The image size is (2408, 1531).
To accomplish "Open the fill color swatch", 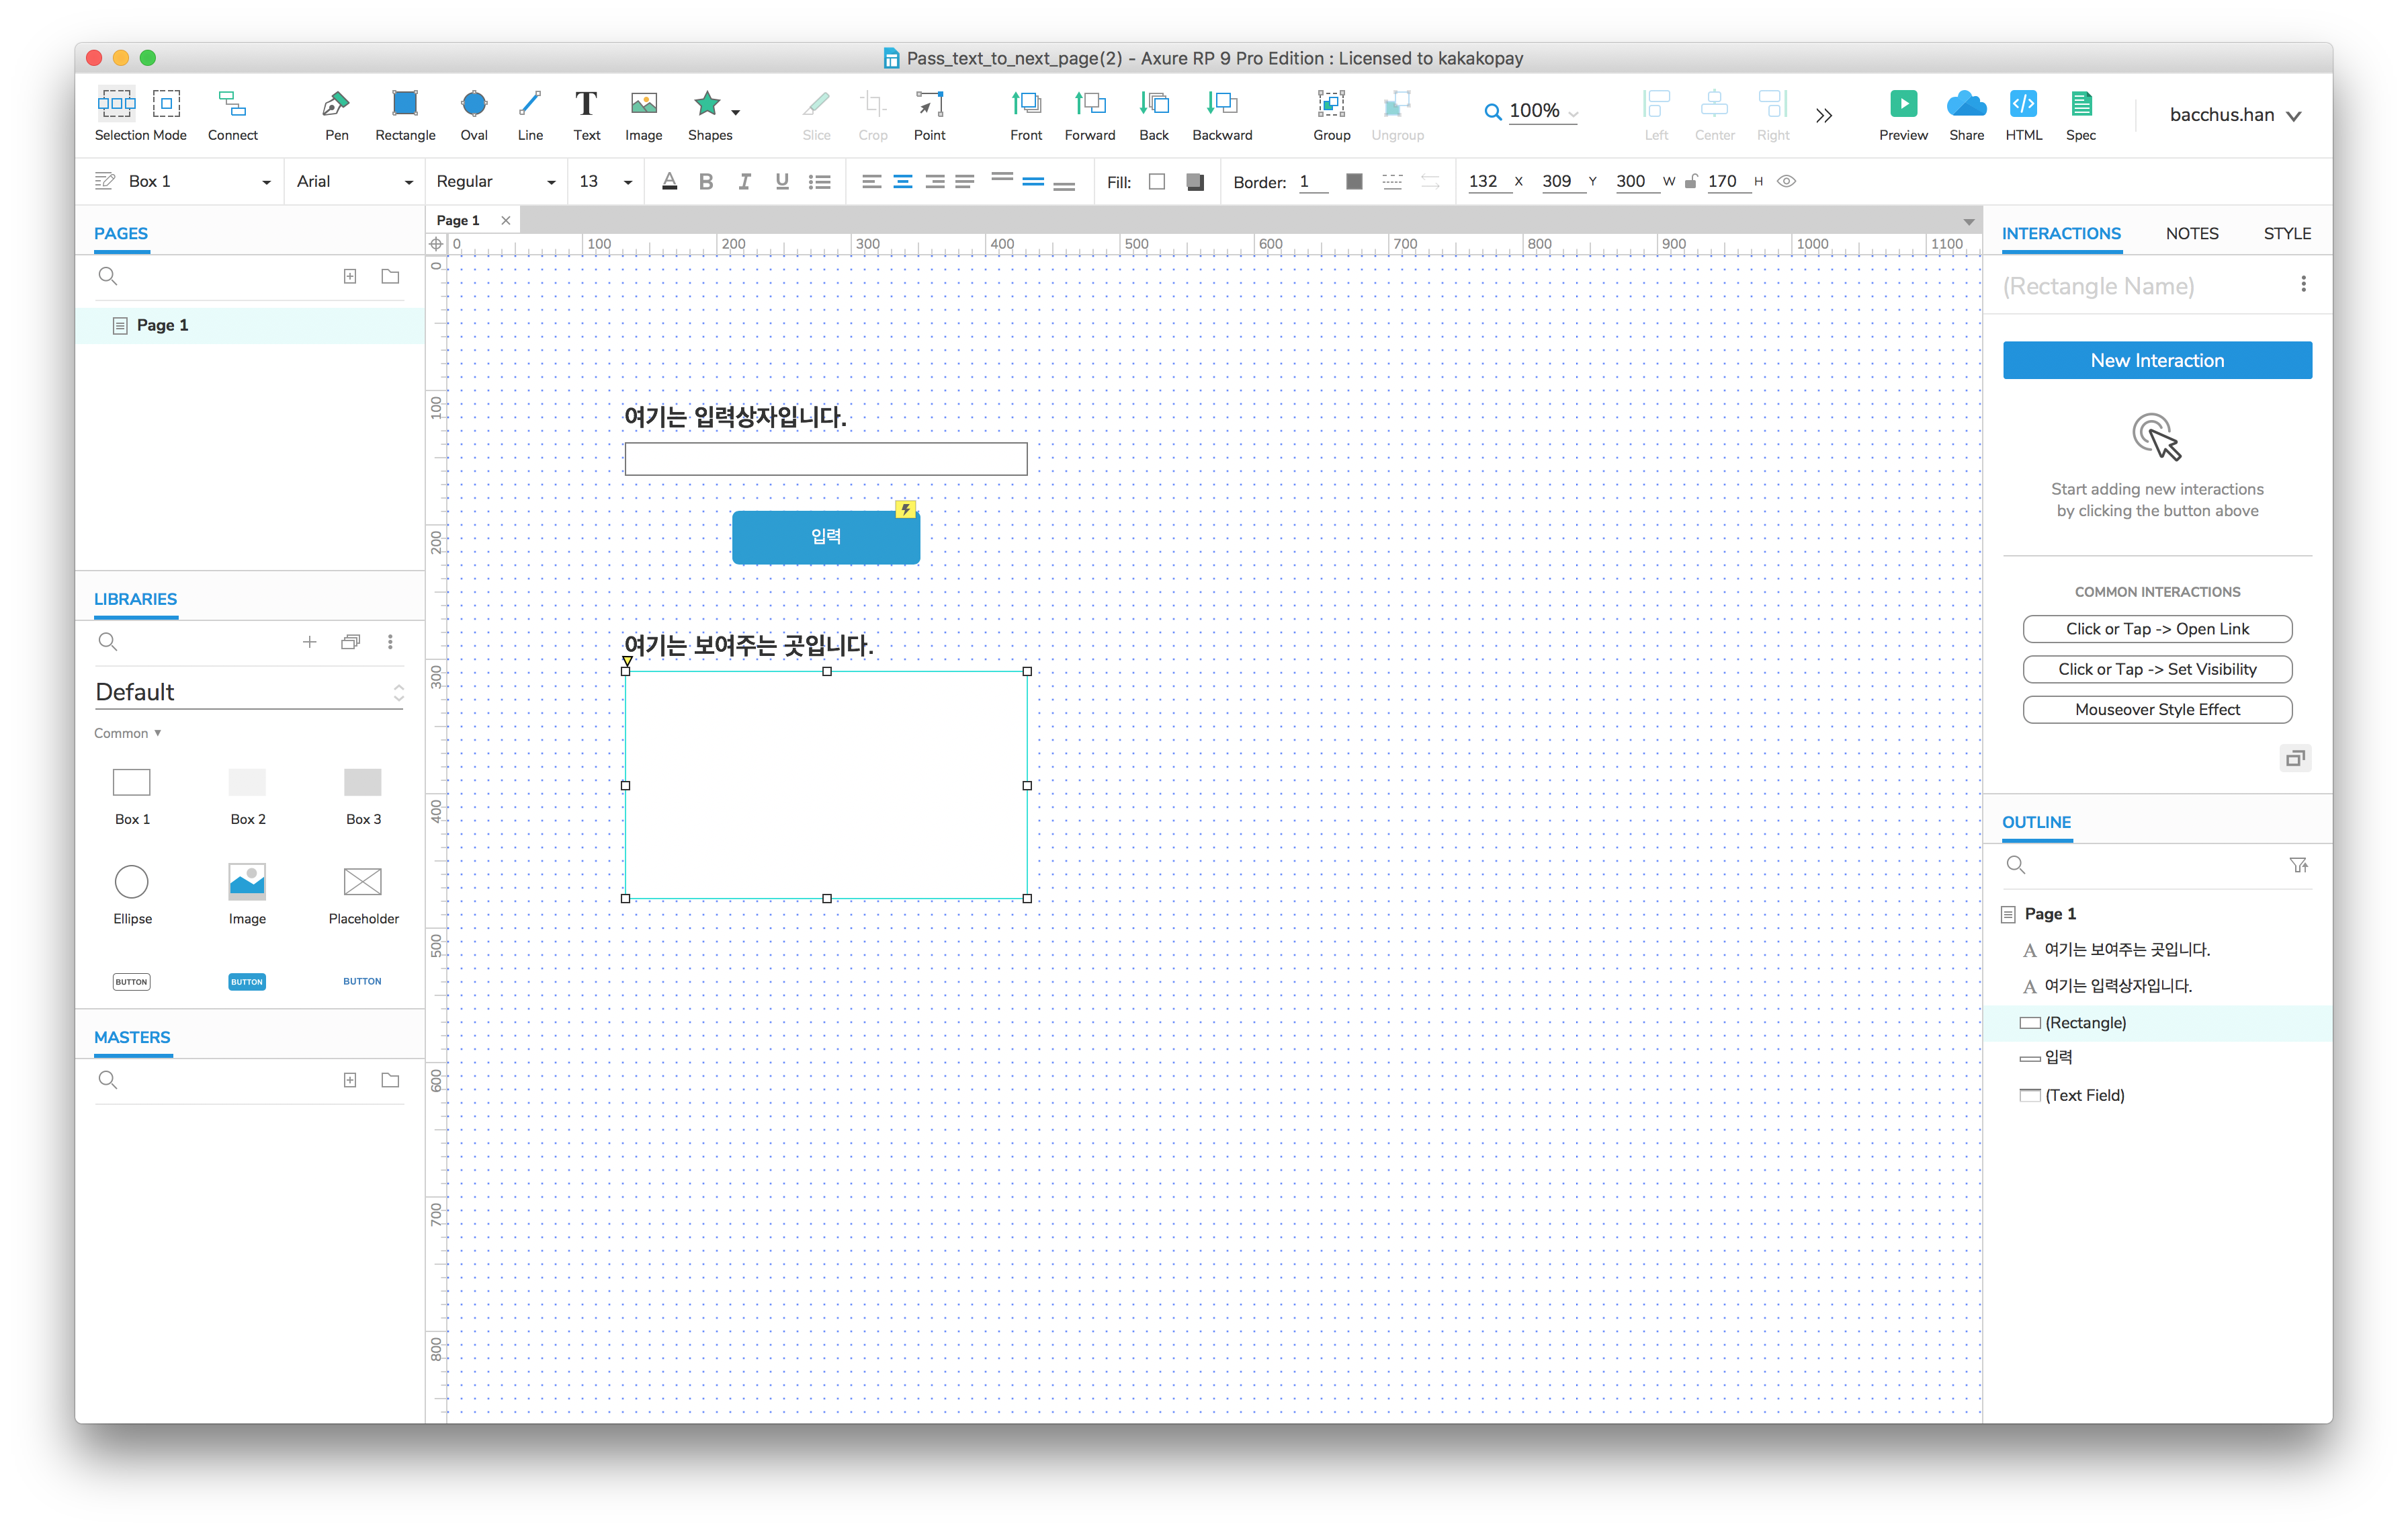I will [x=1157, y=182].
